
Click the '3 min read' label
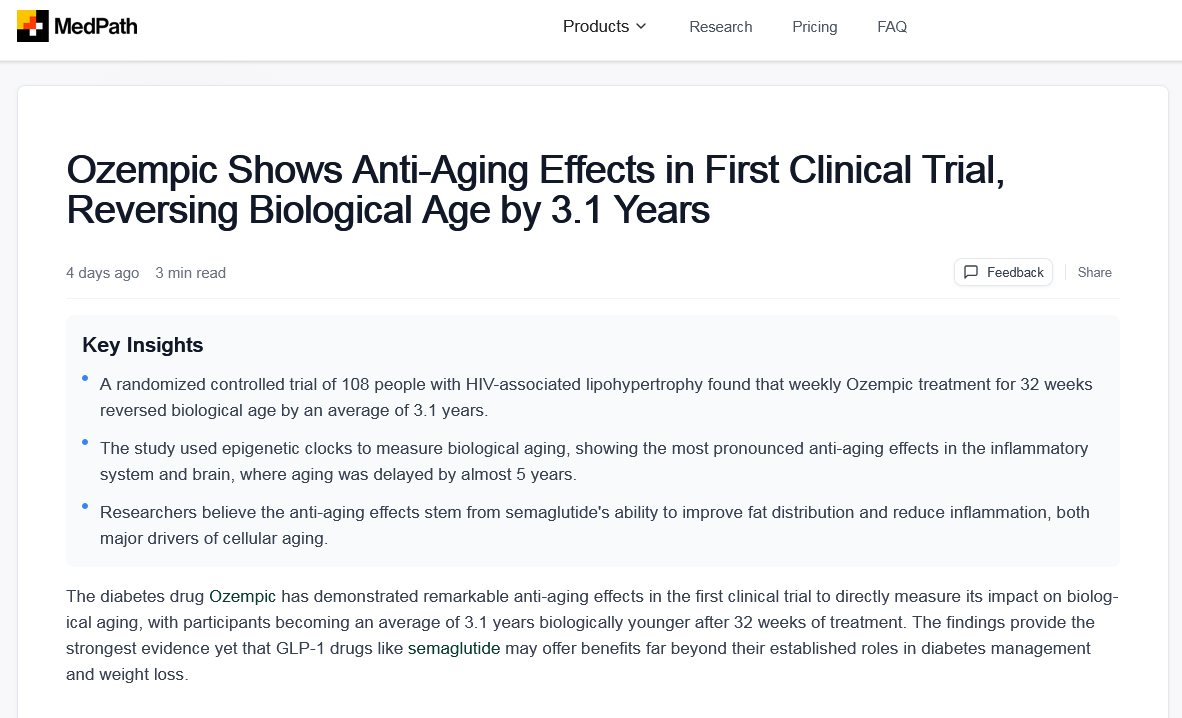[191, 273]
